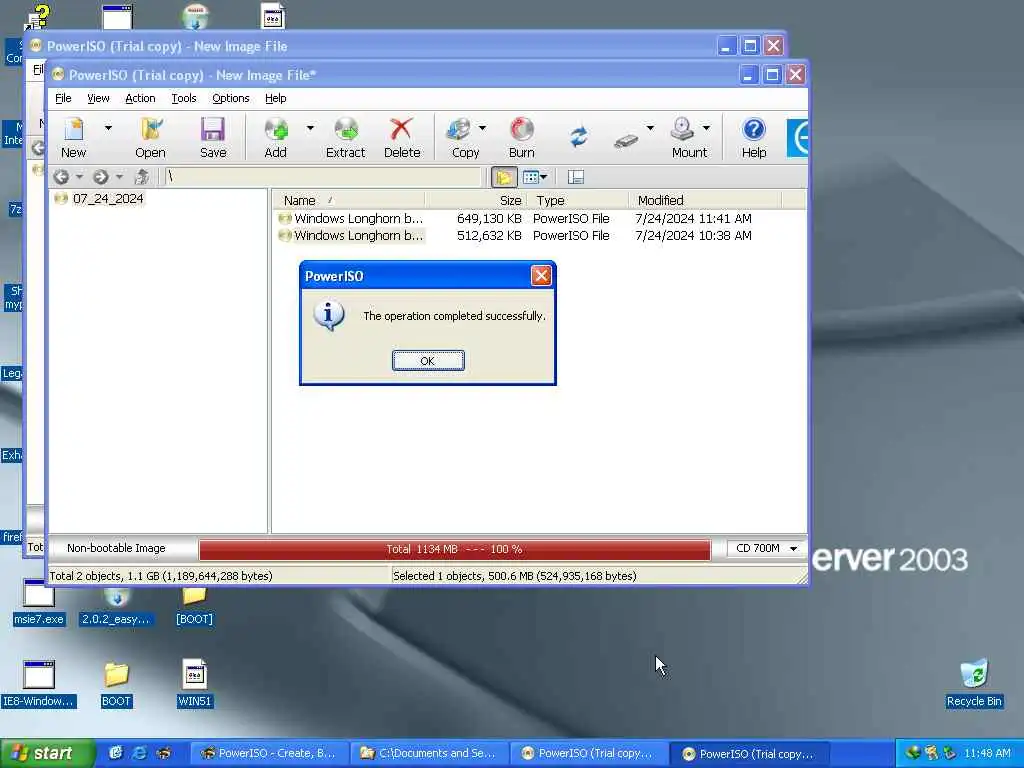Select the IE8-Window... desktop icon
The width and height of the screenshot is (1024, 768).
pyautogui.click(x=39, y=684)
